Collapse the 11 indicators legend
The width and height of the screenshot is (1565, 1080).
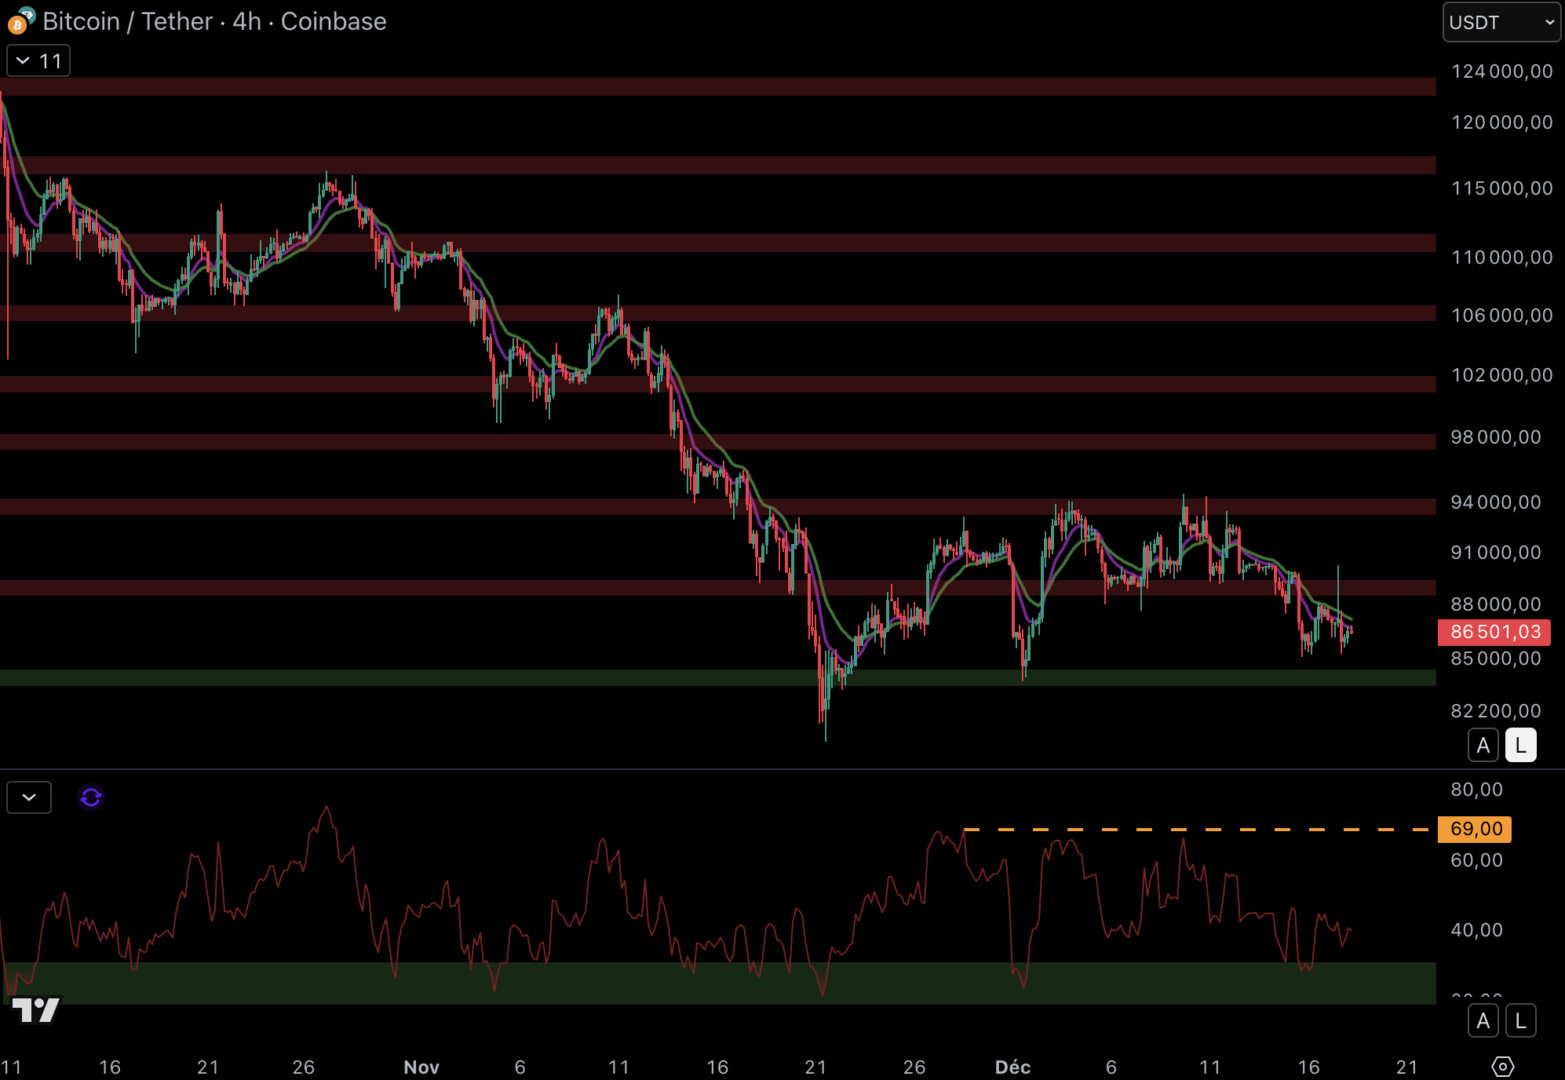[38, 61]
